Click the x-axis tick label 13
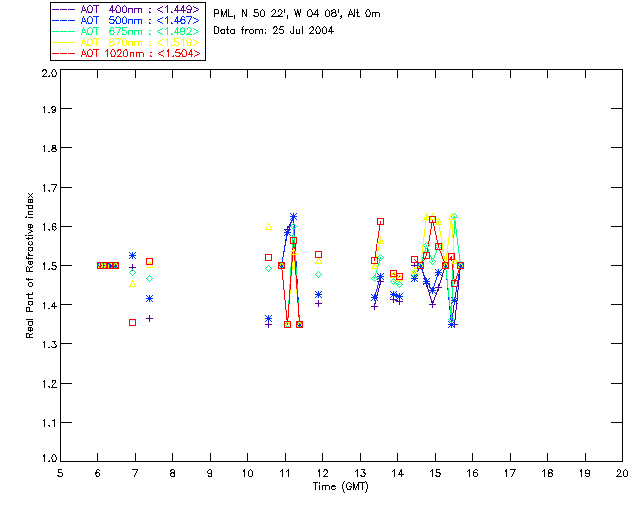 tap(360, 473)
